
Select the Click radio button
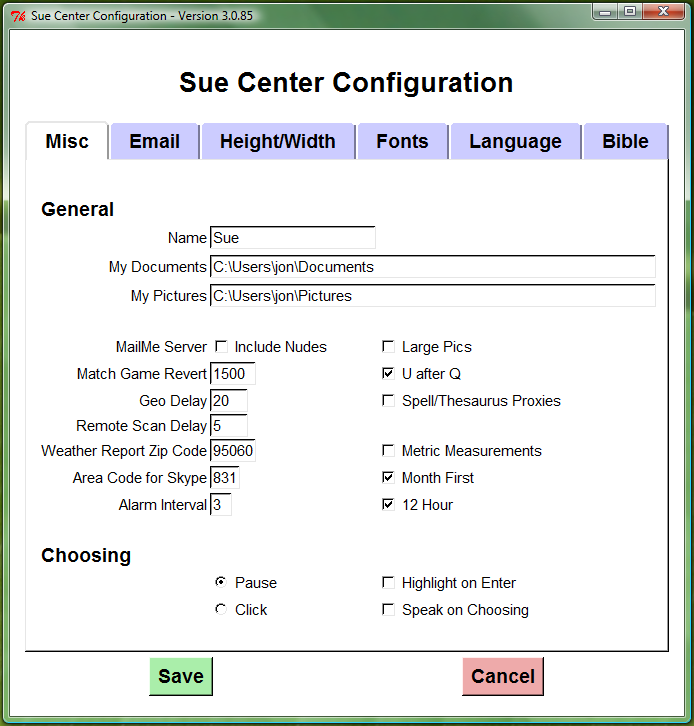coord(221,609)
